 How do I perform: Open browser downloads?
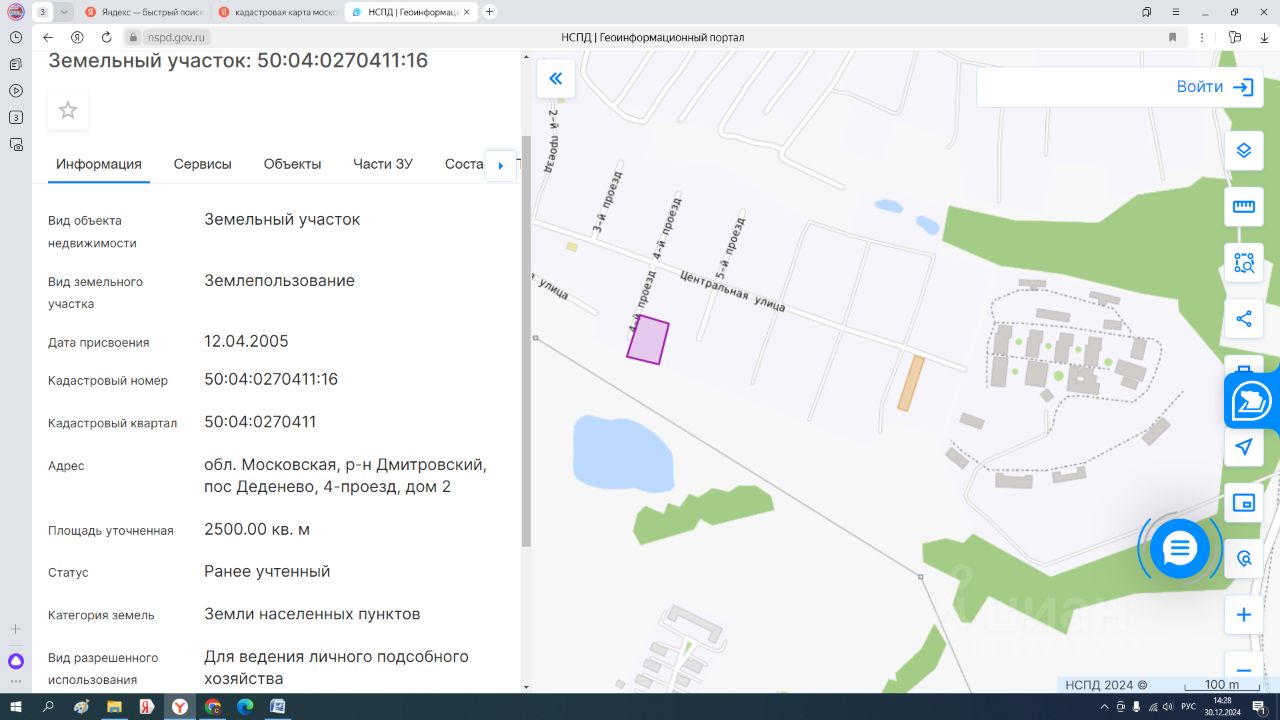pos(1264,37)
